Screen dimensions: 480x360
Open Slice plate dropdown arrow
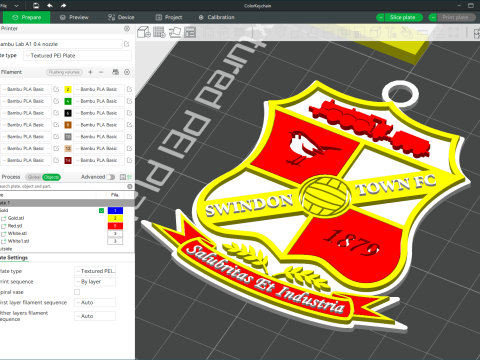coord(380,17)
